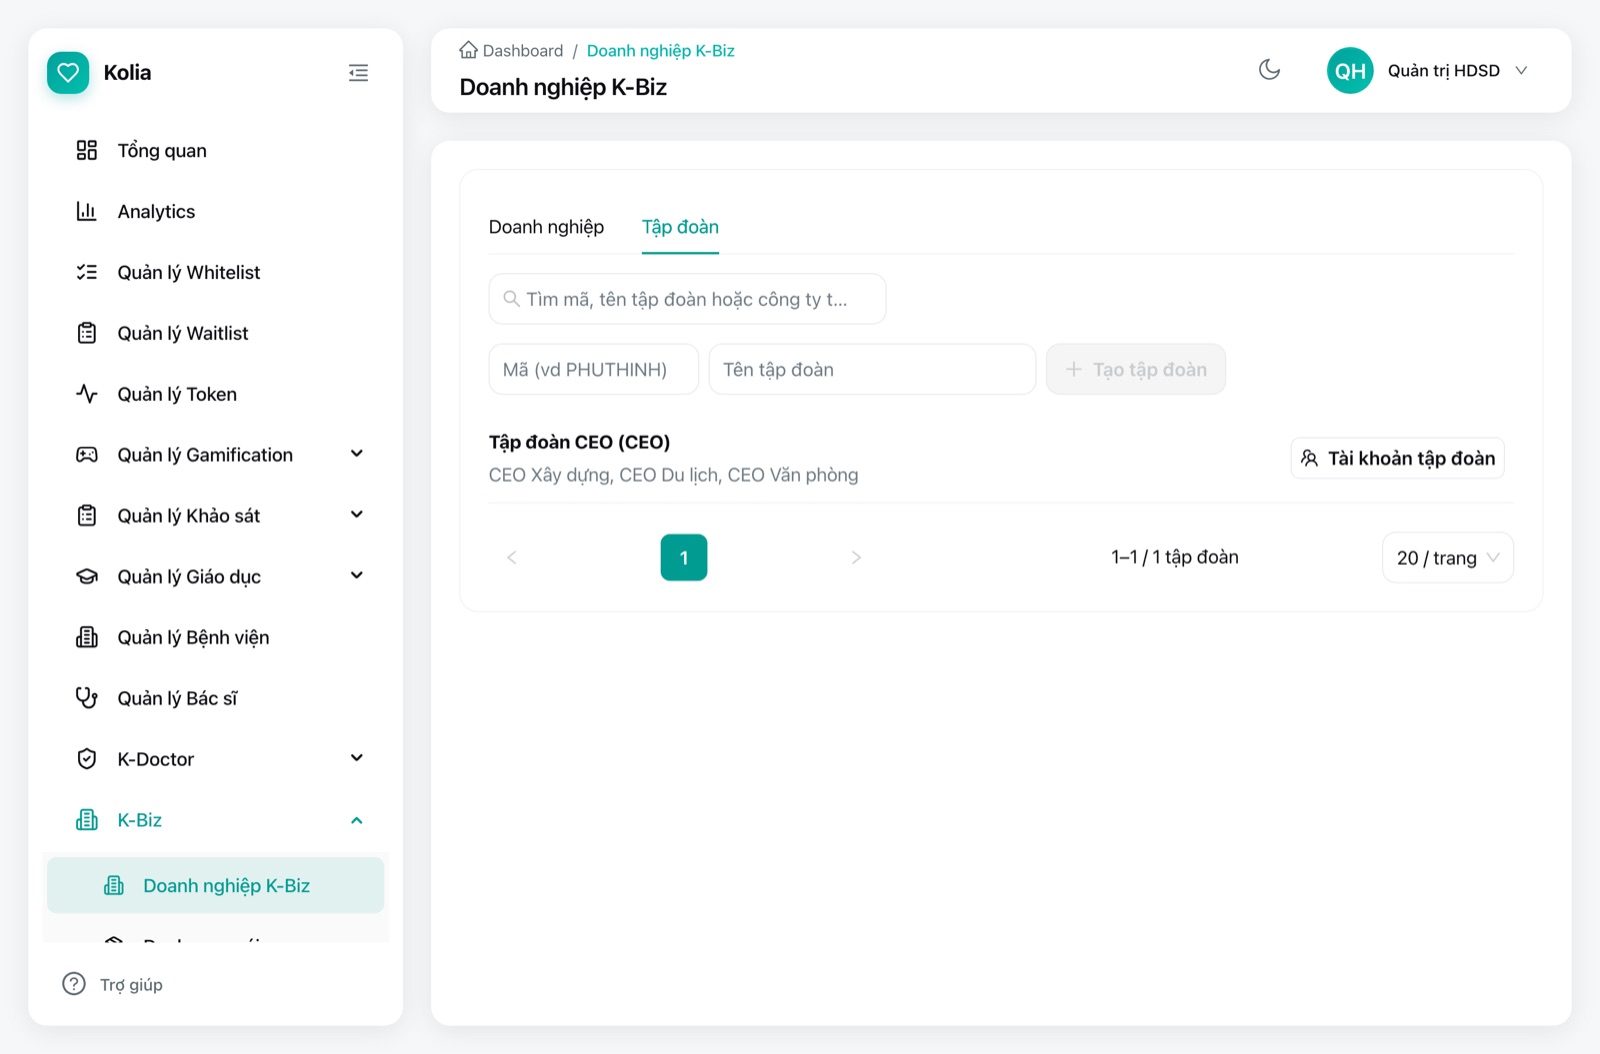Image resolution: width=1600 pixels, height=1054 pixels.
Task: Click the Quản lý Waitlist clipboard icon
Action: [87, 333]
